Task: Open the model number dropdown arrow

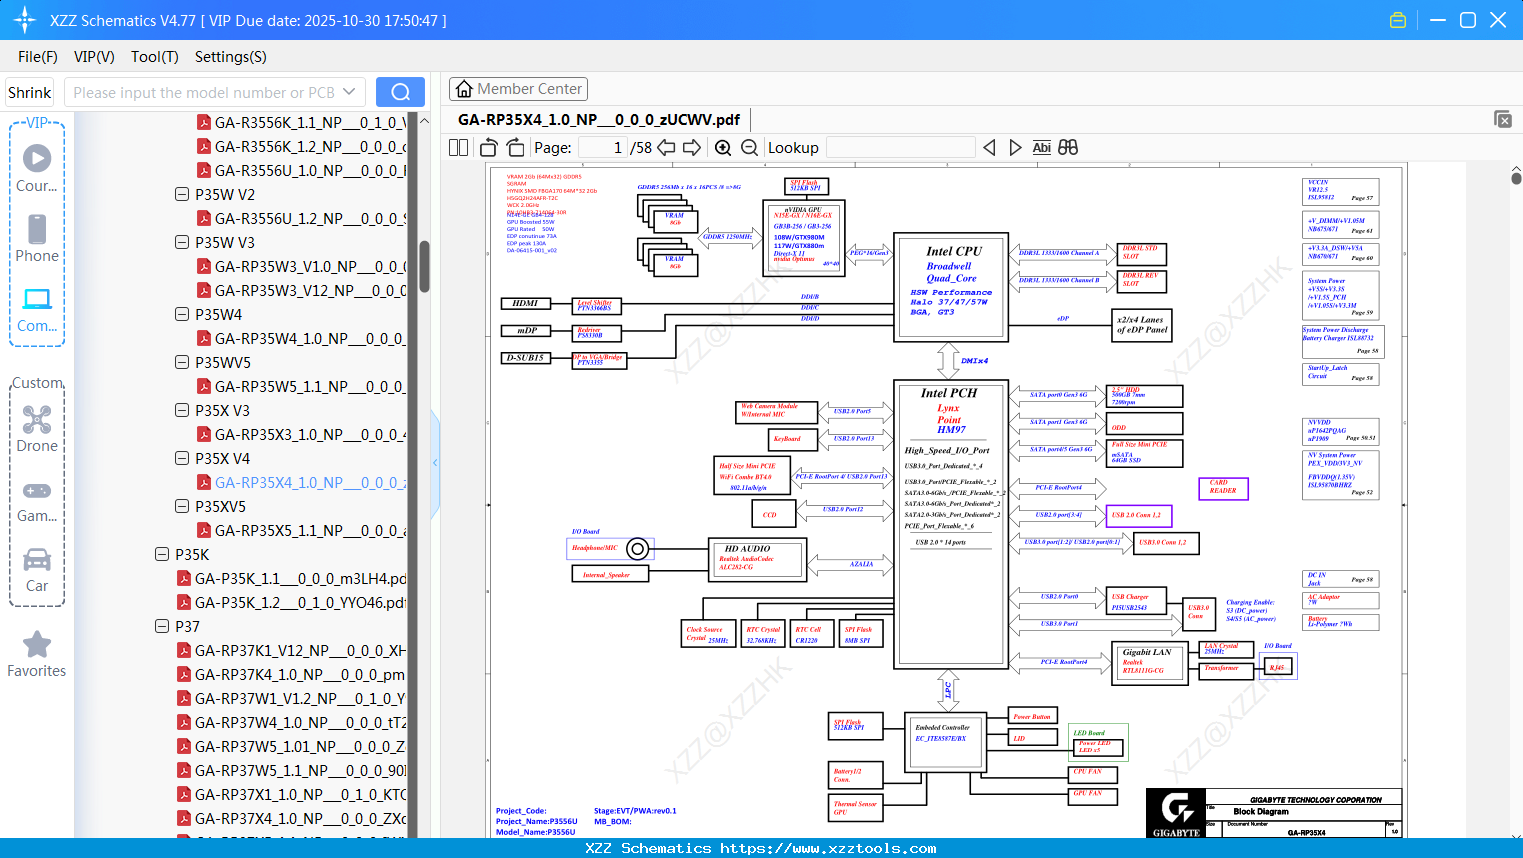Action: click(x=349, y=92)
